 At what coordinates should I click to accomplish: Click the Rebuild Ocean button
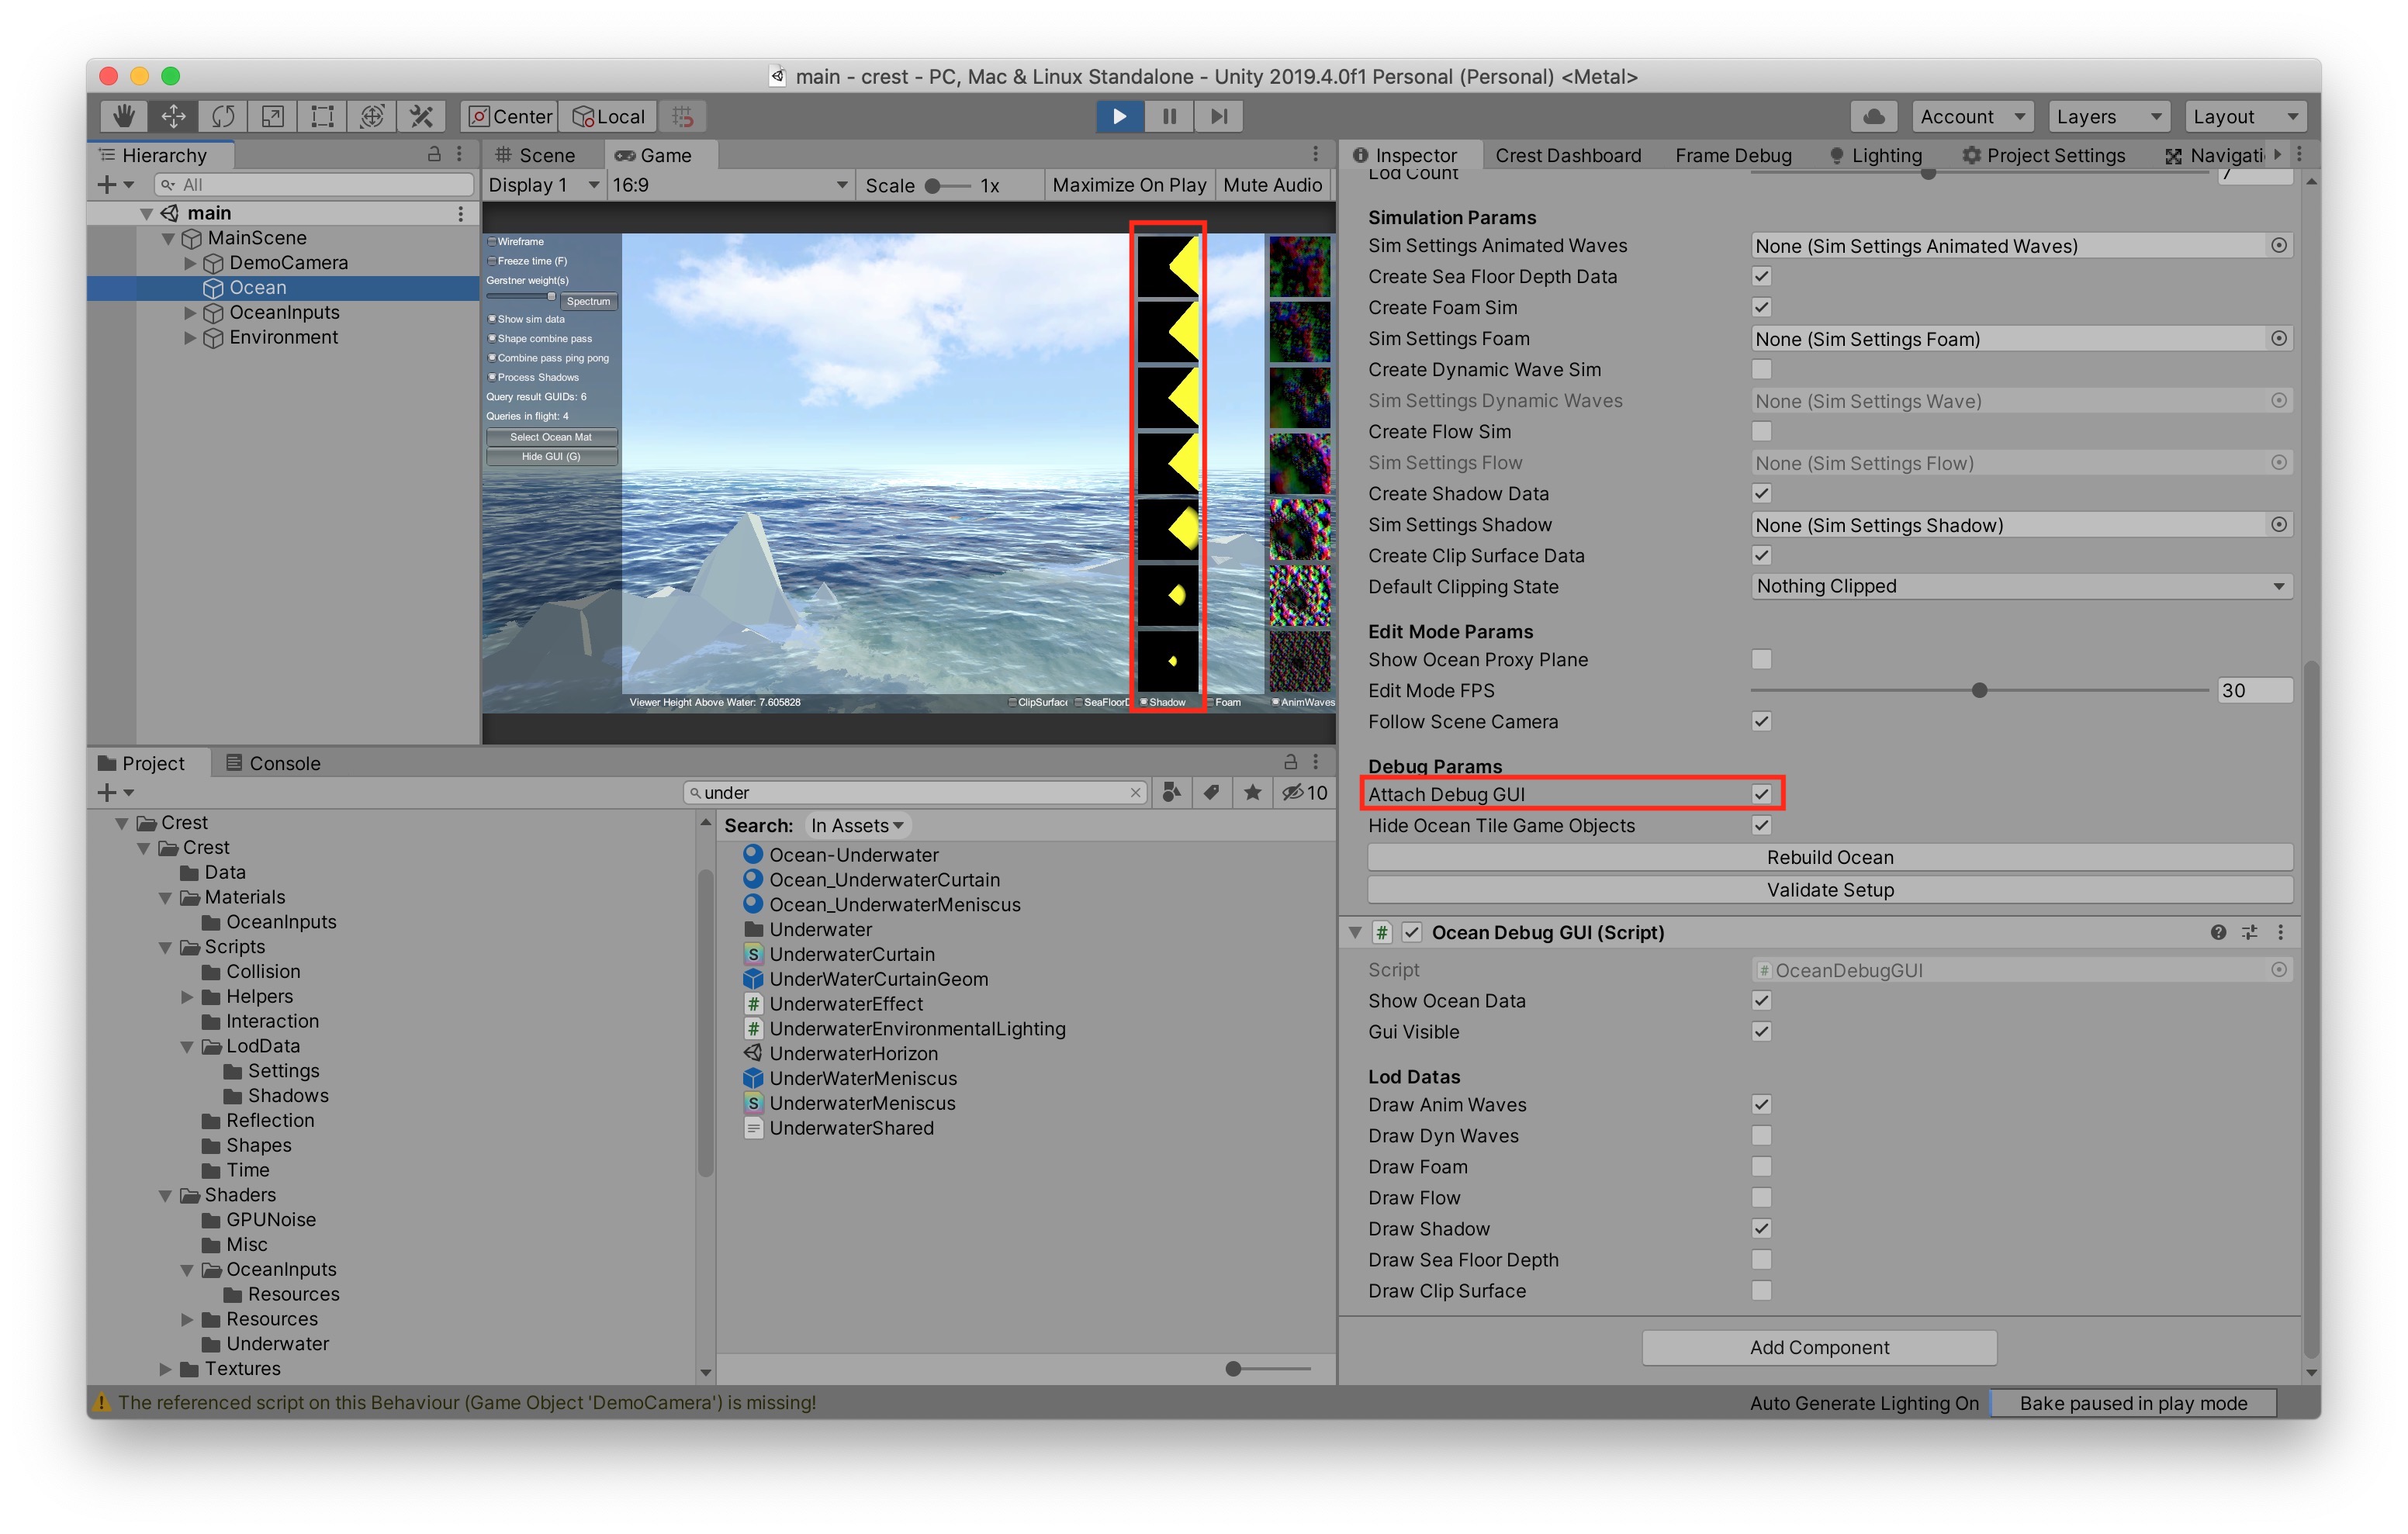tap(1829, 857)
